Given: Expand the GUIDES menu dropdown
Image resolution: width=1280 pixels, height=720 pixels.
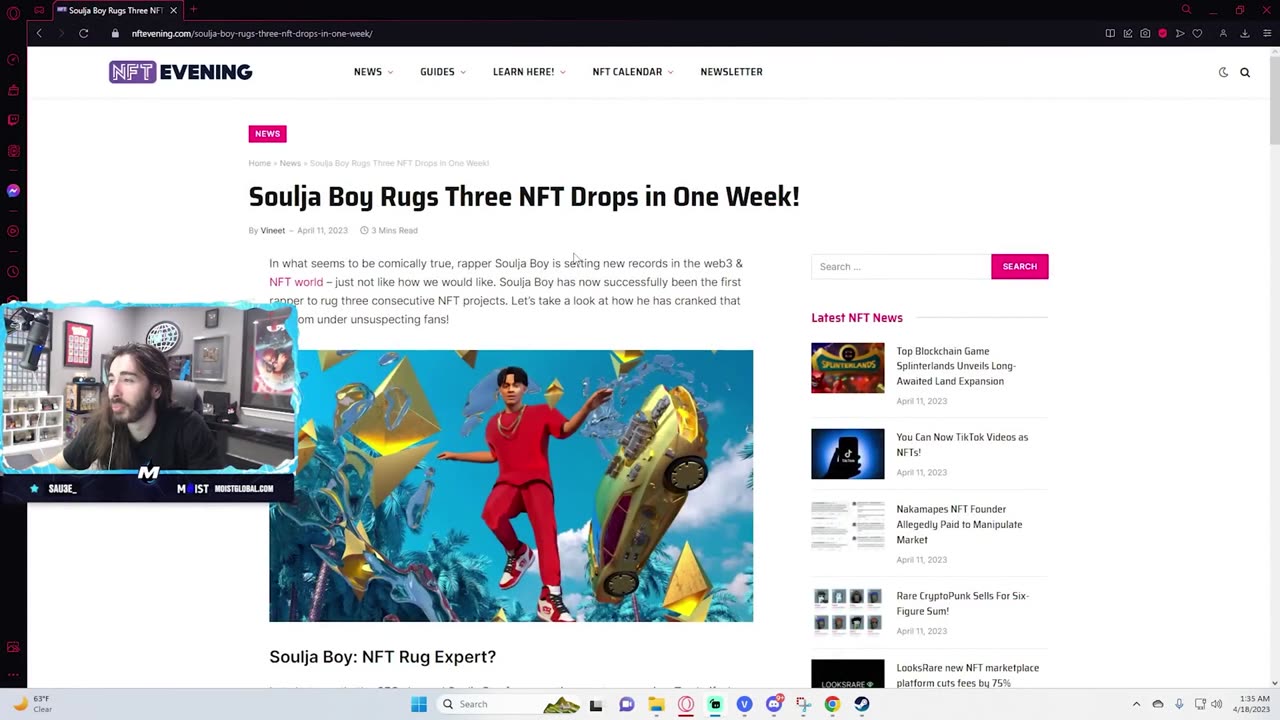Looking at the screenshot, I should click(443, 72).
